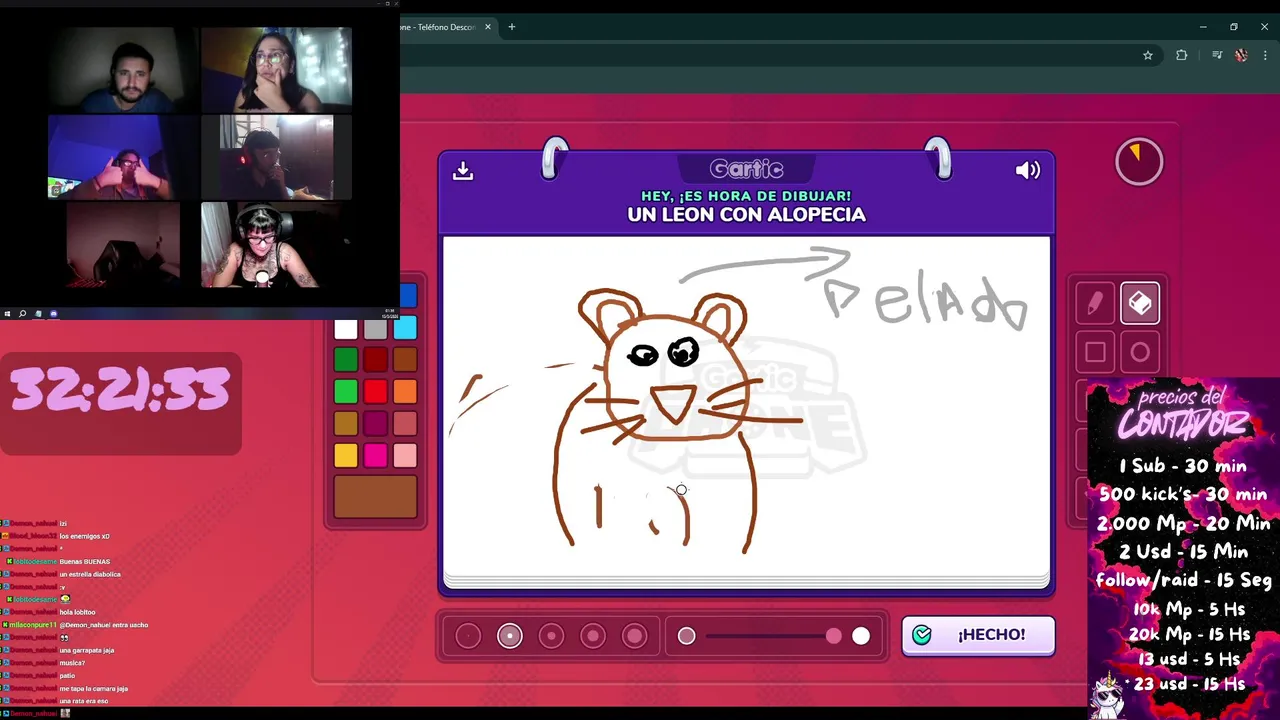Click the "1 Sub - 30 min" price line

pos(1182,466)
